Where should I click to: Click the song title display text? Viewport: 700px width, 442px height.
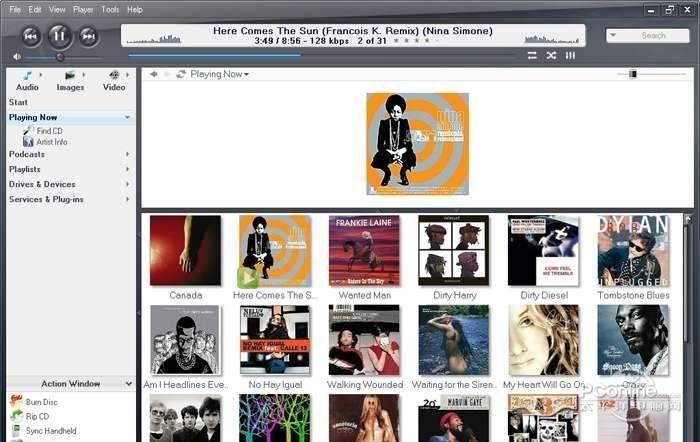[353, 31]
